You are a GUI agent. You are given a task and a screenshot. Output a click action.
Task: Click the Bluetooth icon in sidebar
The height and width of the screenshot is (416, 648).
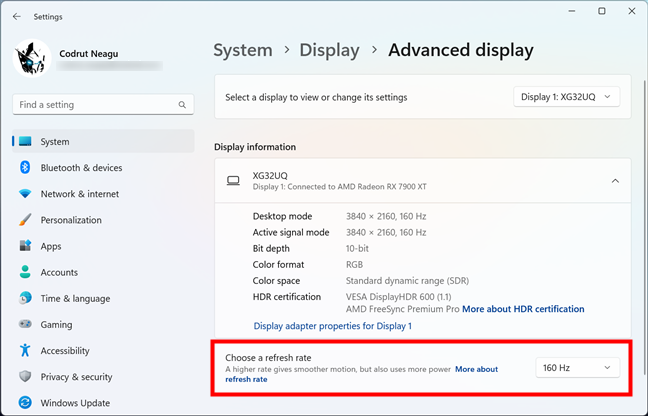pyautogui.click(x=25, y=168)
